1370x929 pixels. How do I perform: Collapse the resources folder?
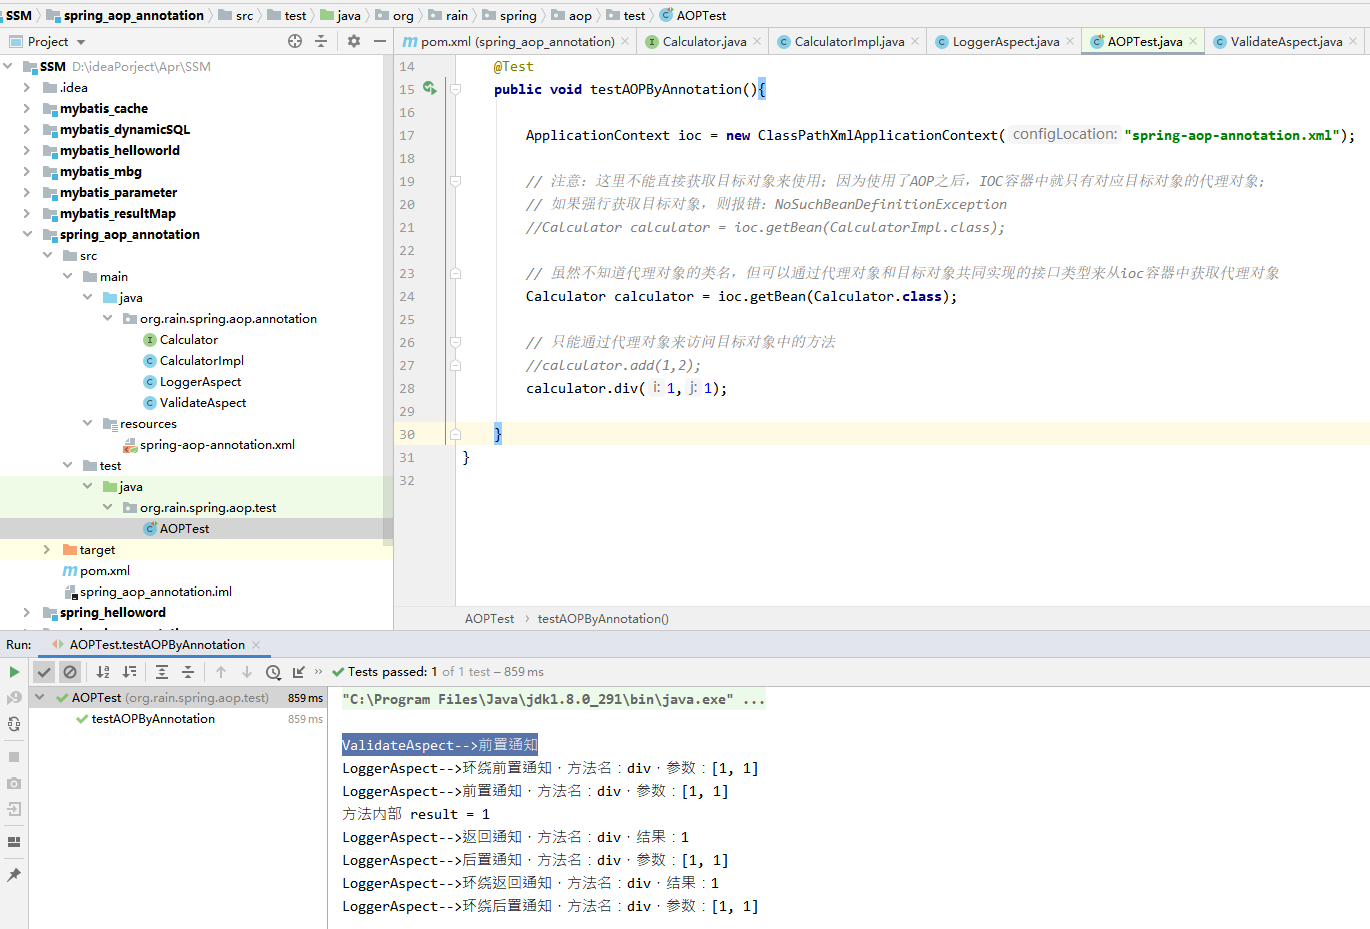point(87,423)
